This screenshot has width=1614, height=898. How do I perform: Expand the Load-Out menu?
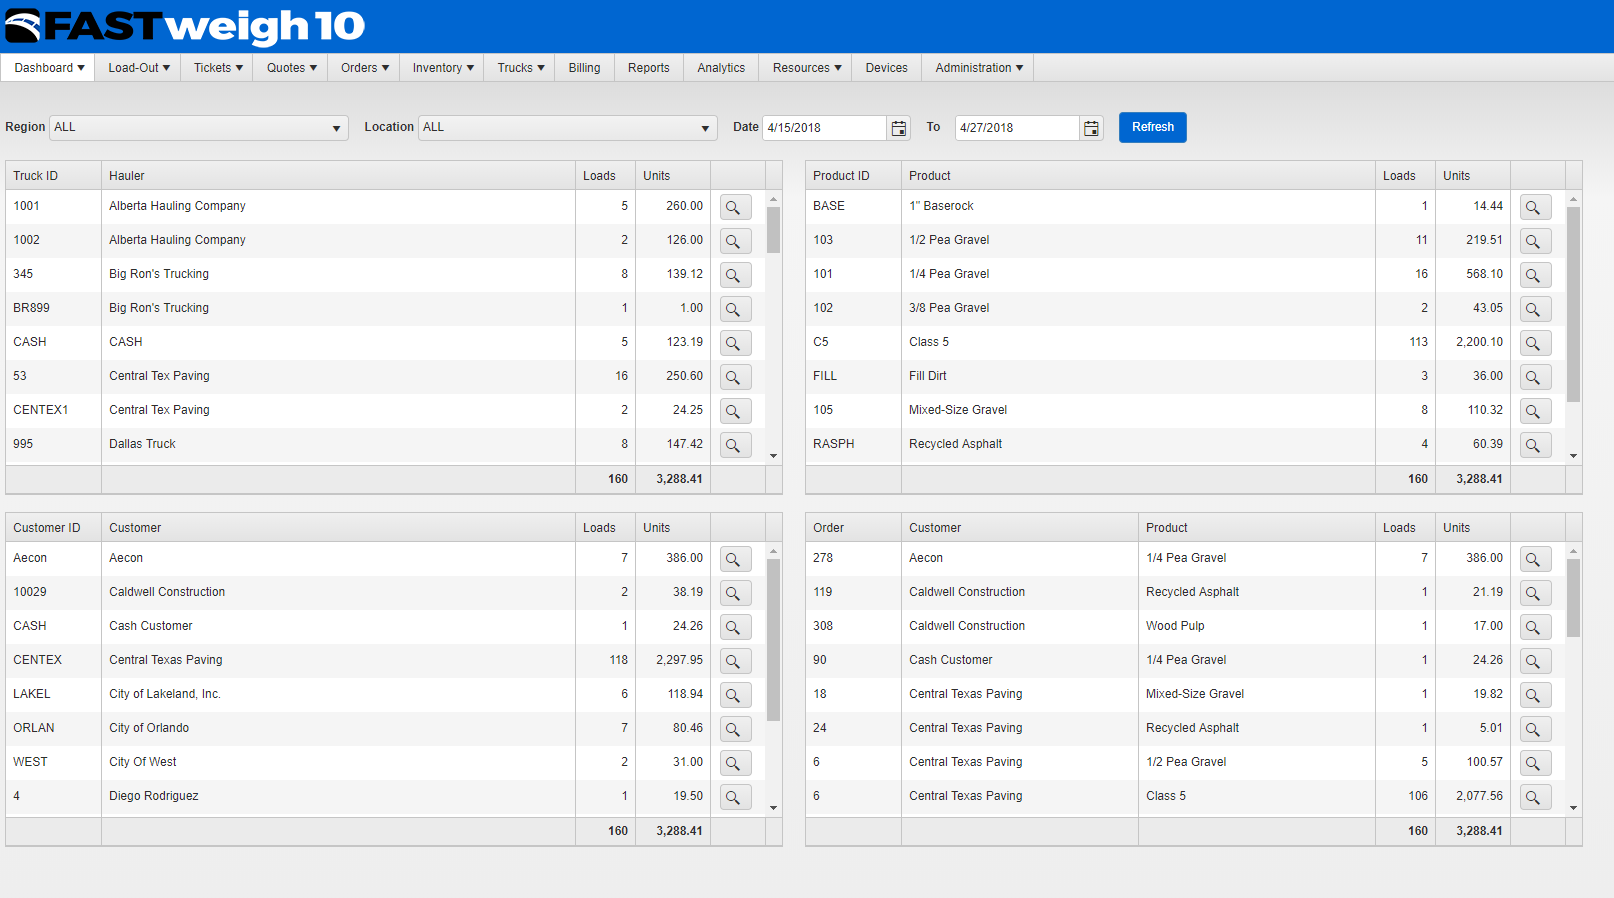point(139,68)
